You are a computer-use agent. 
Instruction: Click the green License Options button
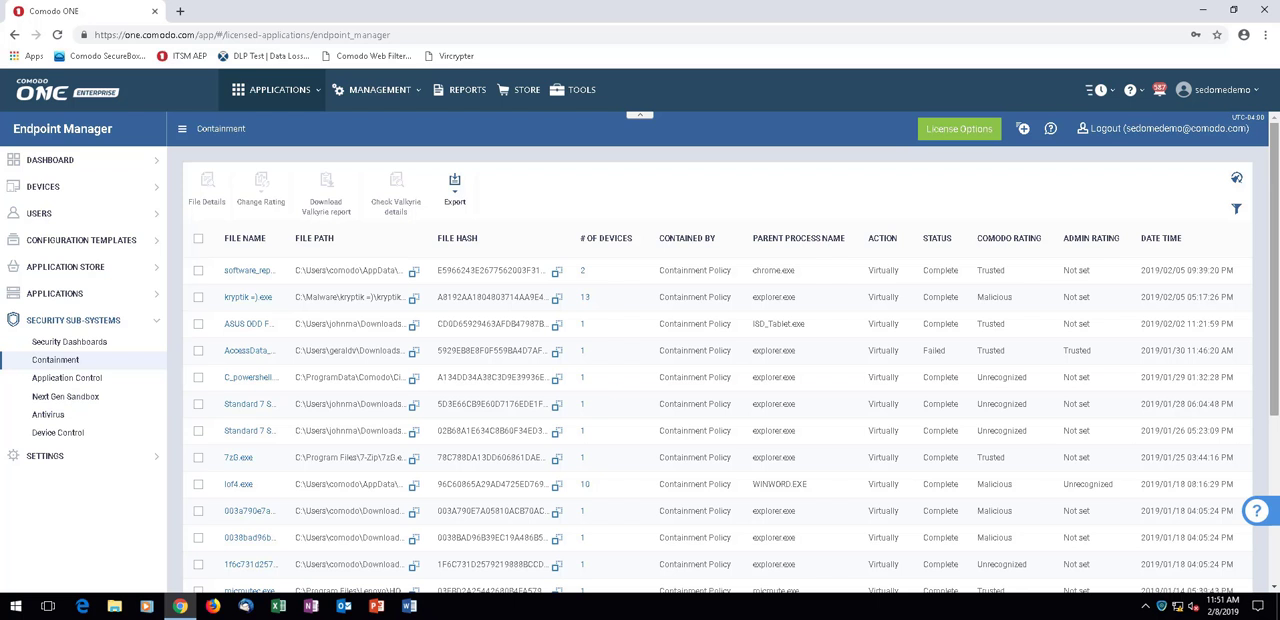tap(959, 129)
